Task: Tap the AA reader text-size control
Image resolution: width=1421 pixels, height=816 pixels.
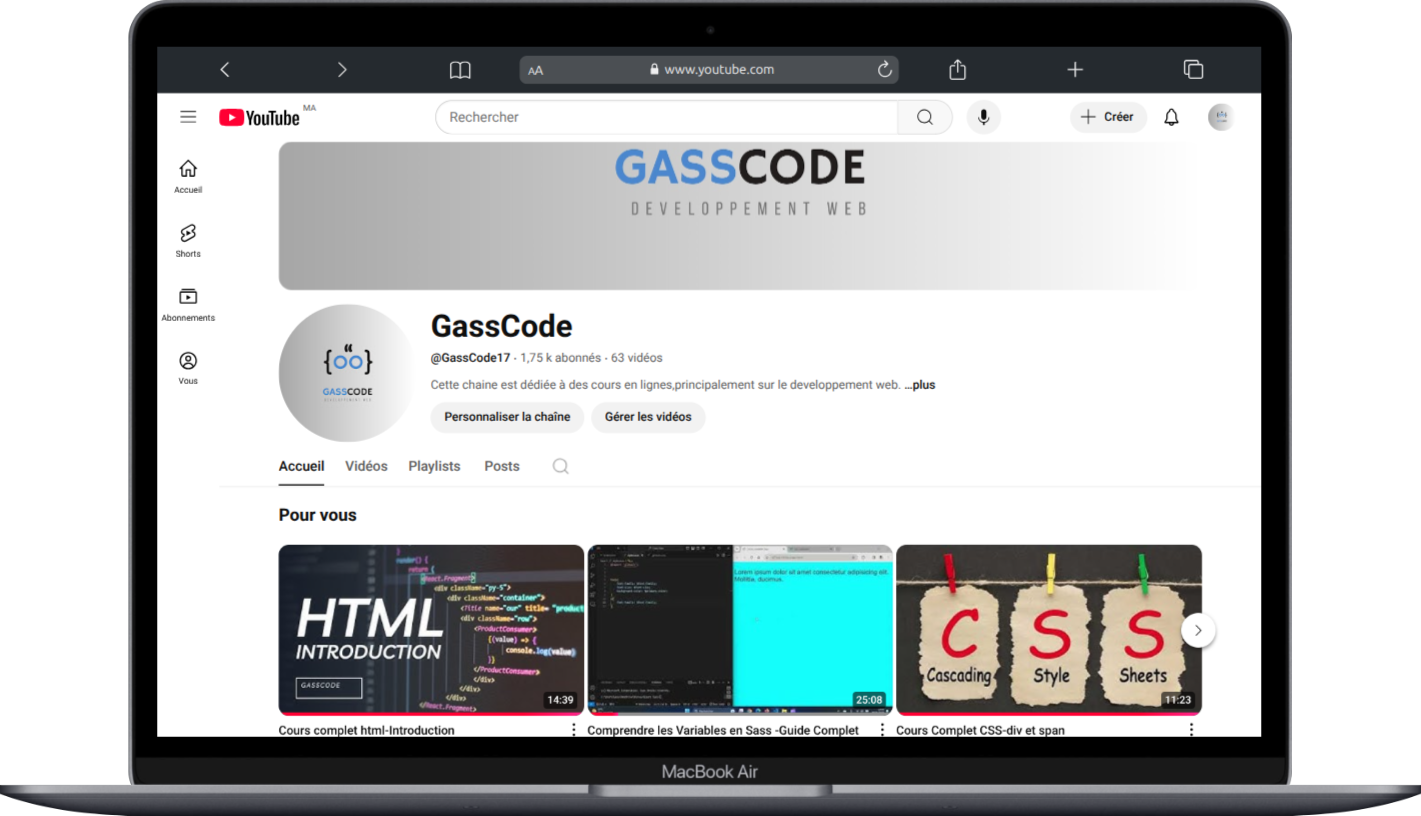Action: 535,70
